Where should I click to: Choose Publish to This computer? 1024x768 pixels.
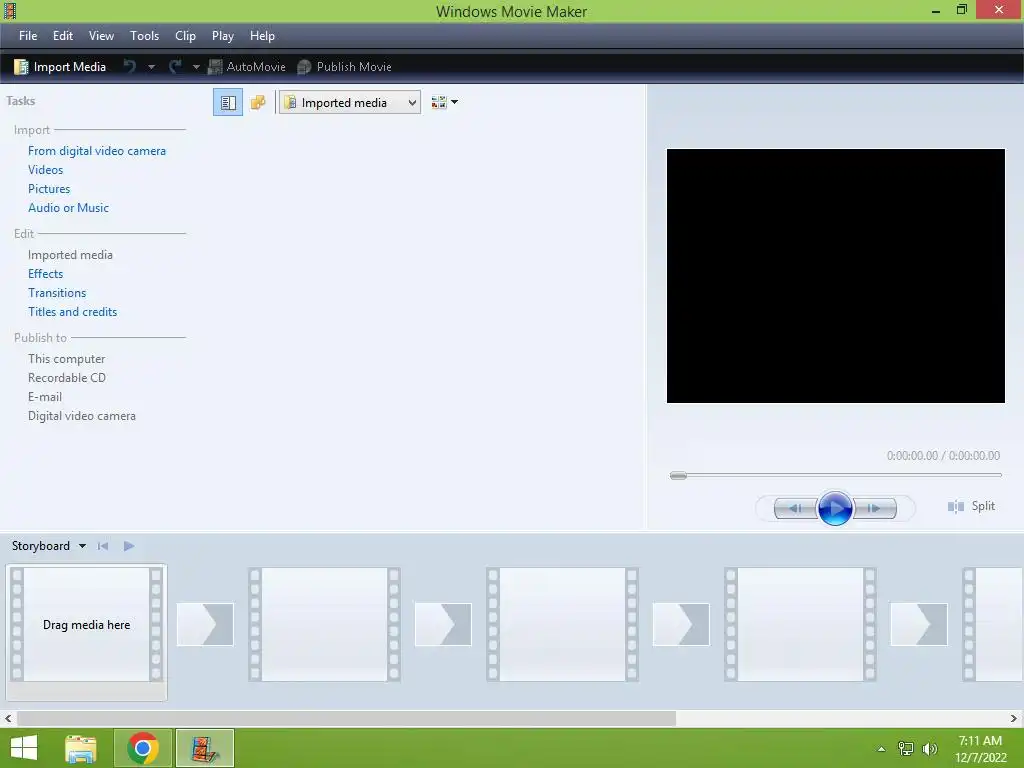point(67,359)
